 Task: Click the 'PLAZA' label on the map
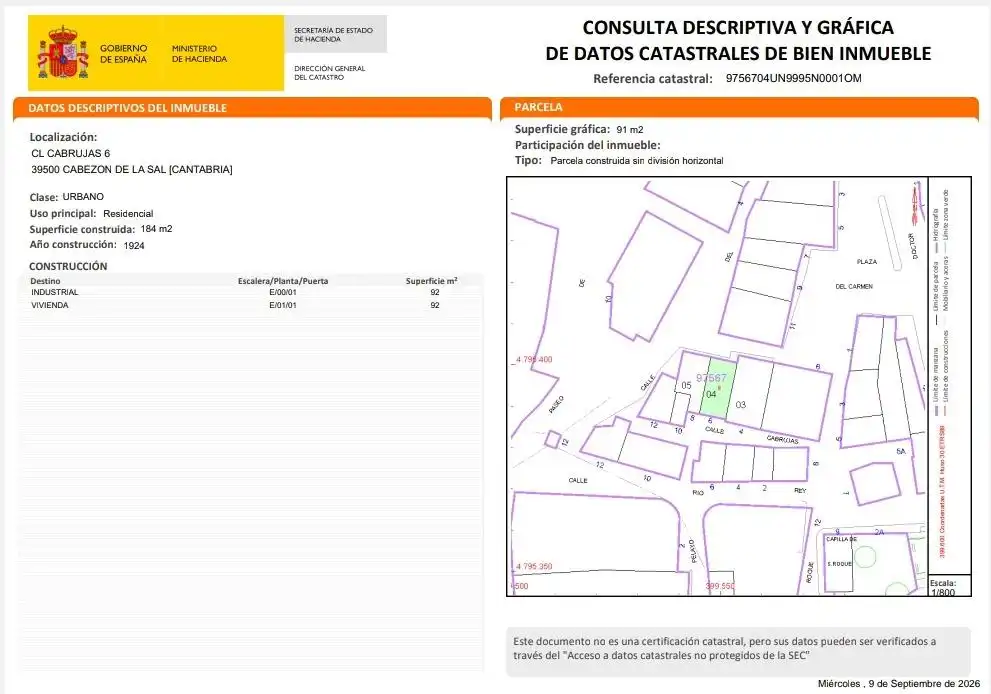[866, 262]
